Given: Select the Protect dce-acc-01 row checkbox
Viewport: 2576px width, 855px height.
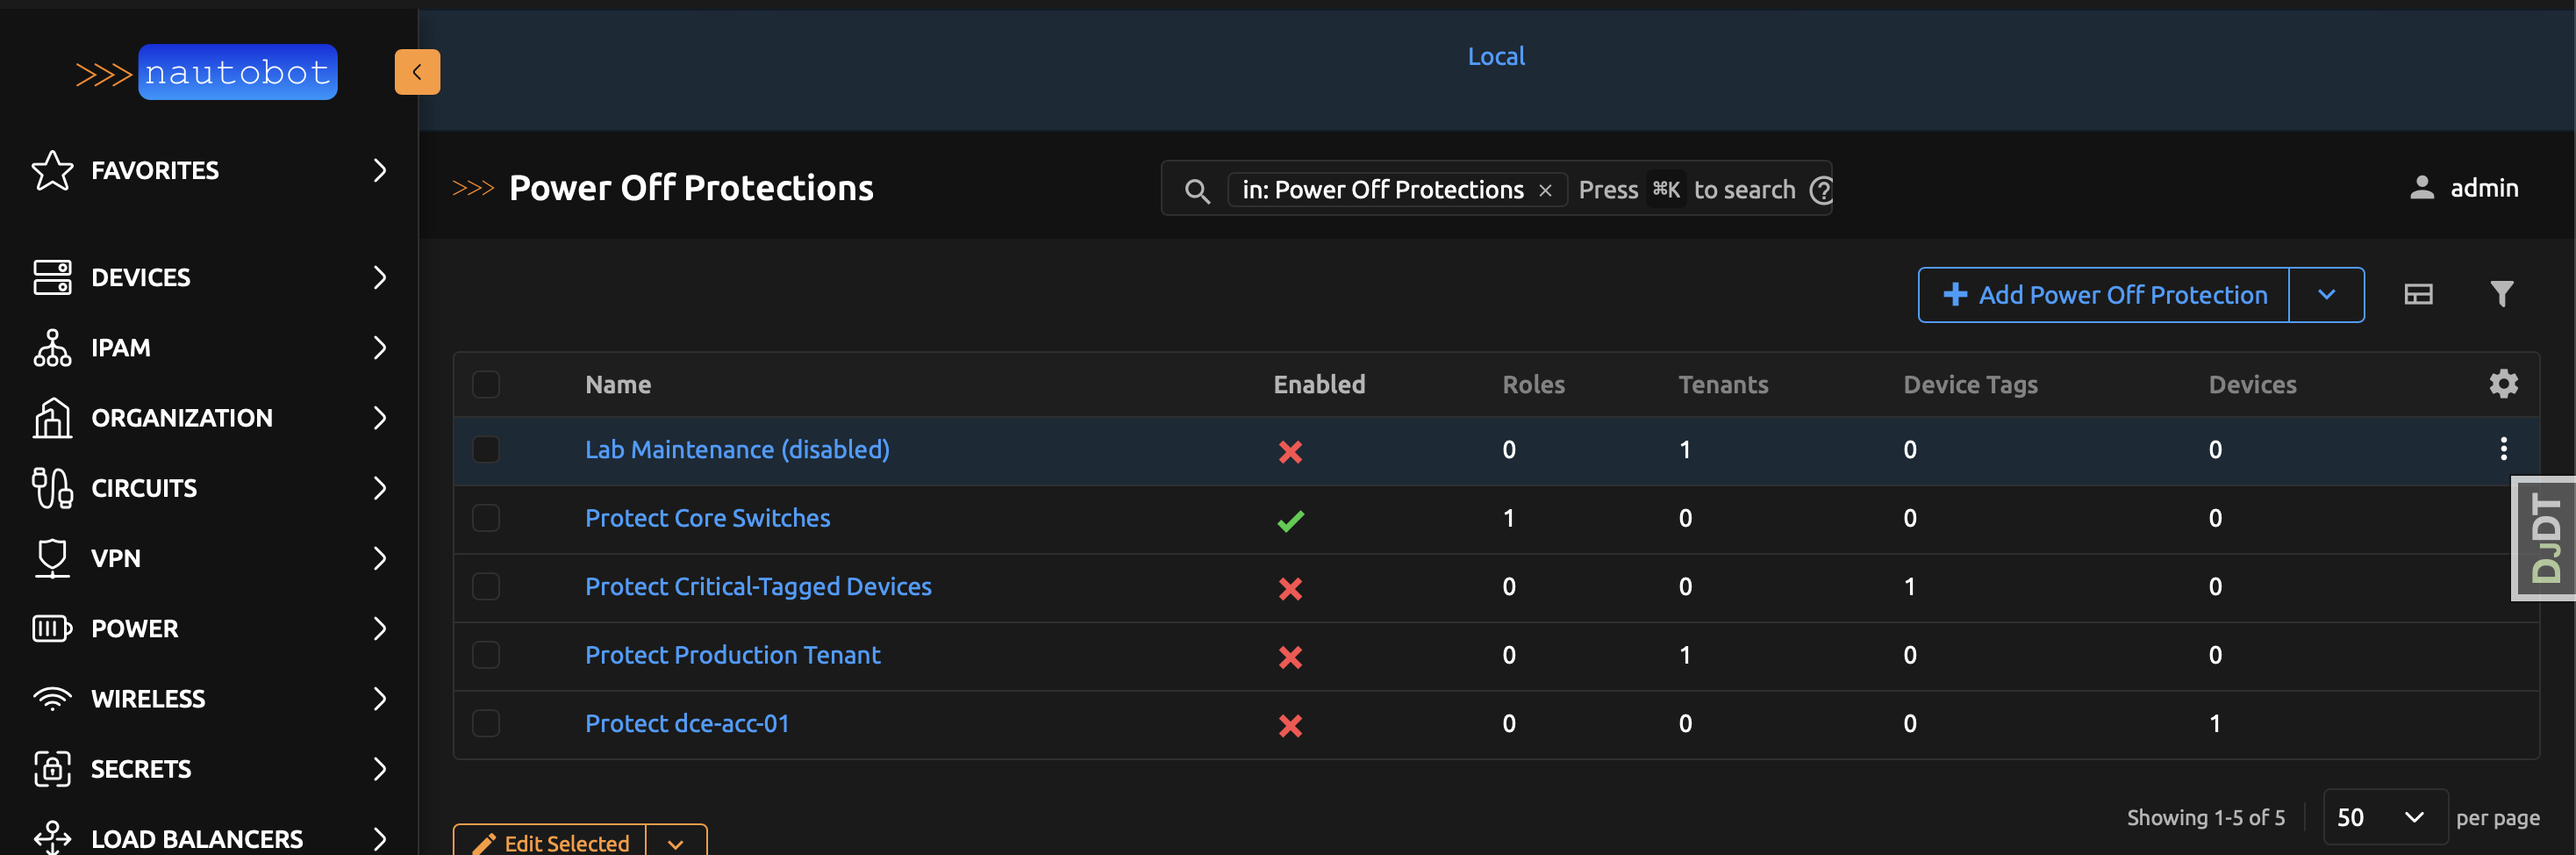Looking at the screenshot, I should pos(486,723).
